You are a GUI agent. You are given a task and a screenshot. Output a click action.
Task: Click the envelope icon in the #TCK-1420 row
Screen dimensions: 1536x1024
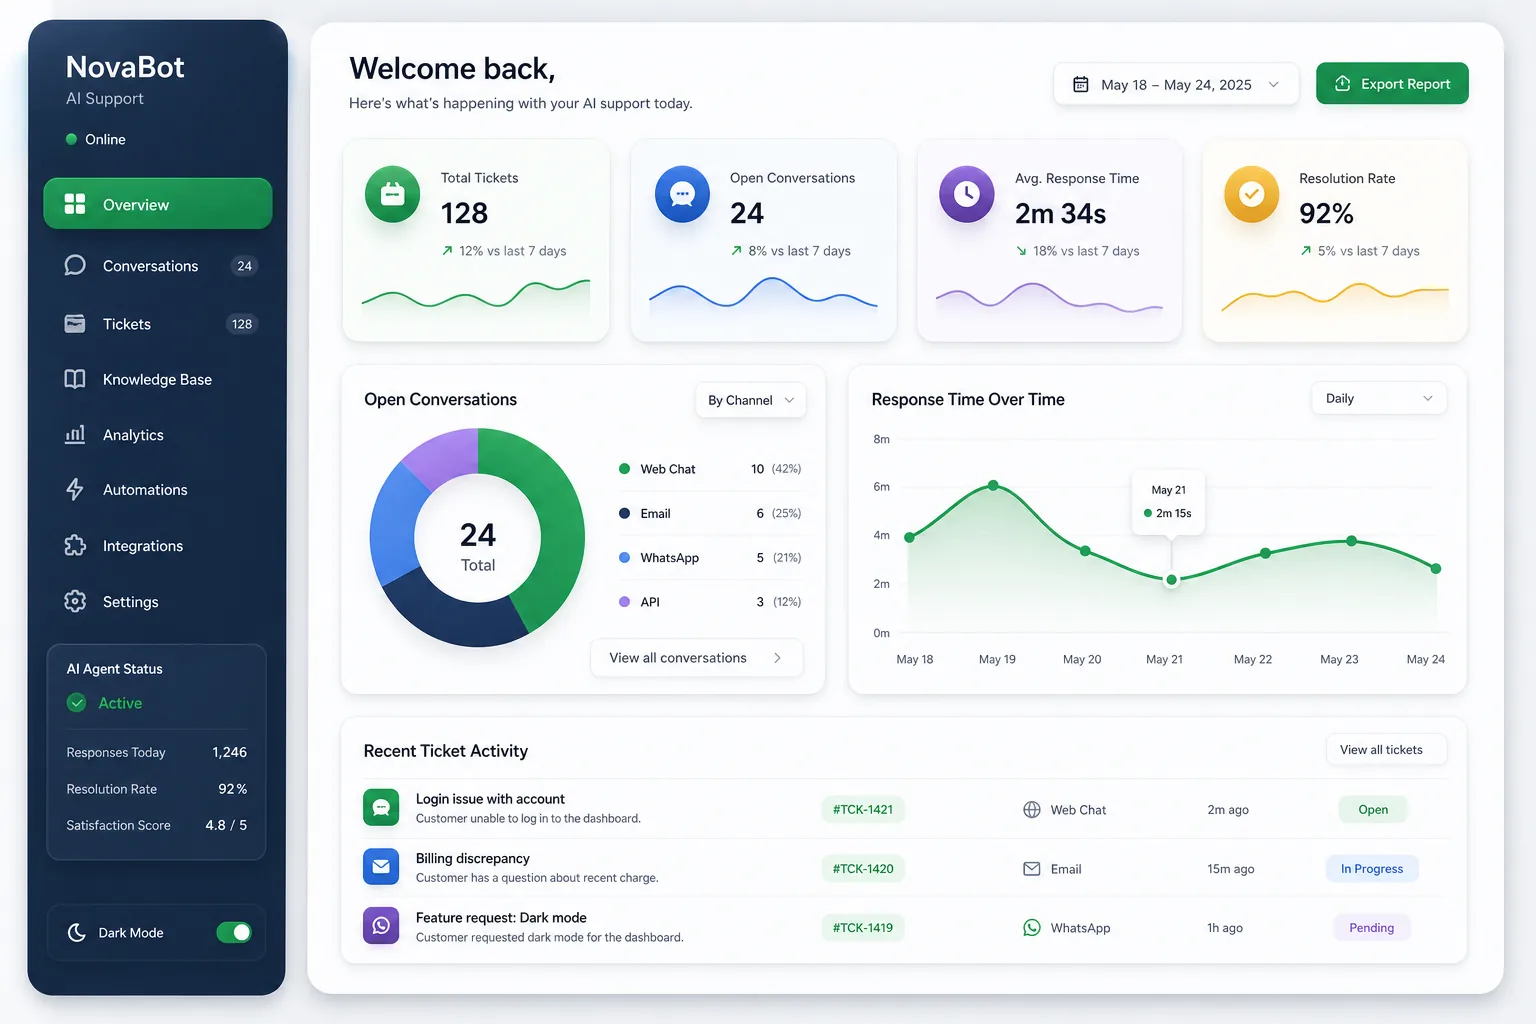click(x=1032, y=869)
